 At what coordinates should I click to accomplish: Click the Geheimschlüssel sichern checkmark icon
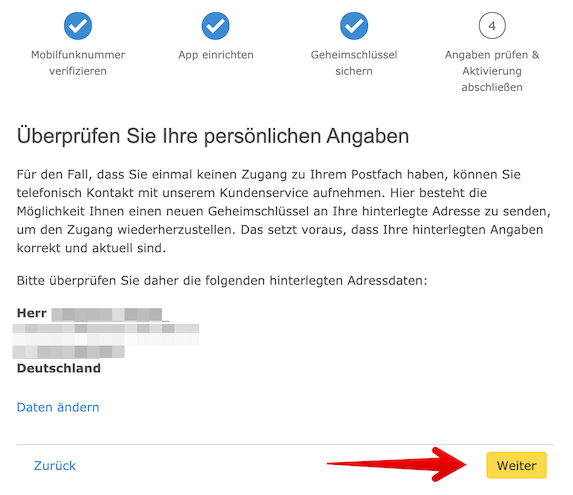[x=354, y=26]
